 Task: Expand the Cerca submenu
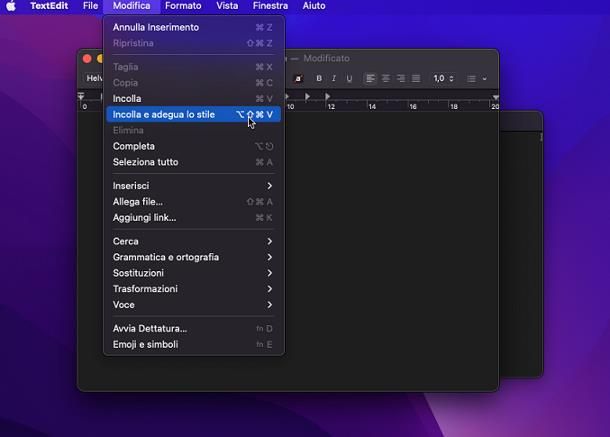coord(193,241)
